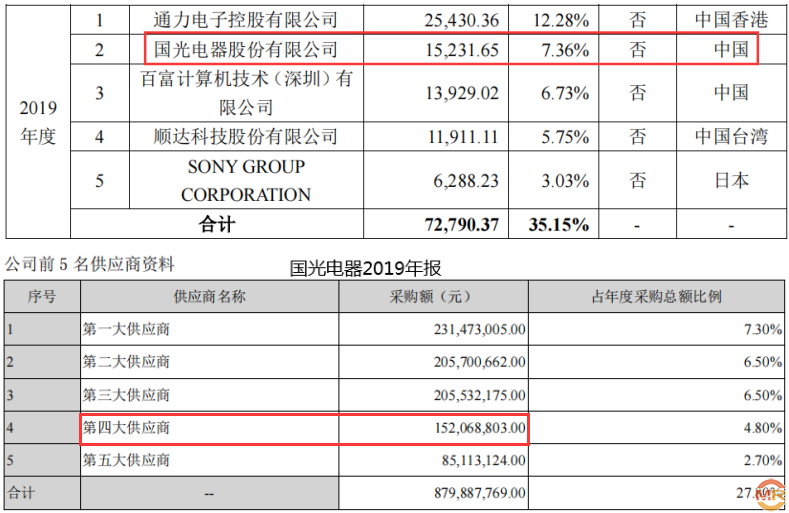Click the value 11,911.11
Screen dimensions: 789x513
click(x=462, y=137)
